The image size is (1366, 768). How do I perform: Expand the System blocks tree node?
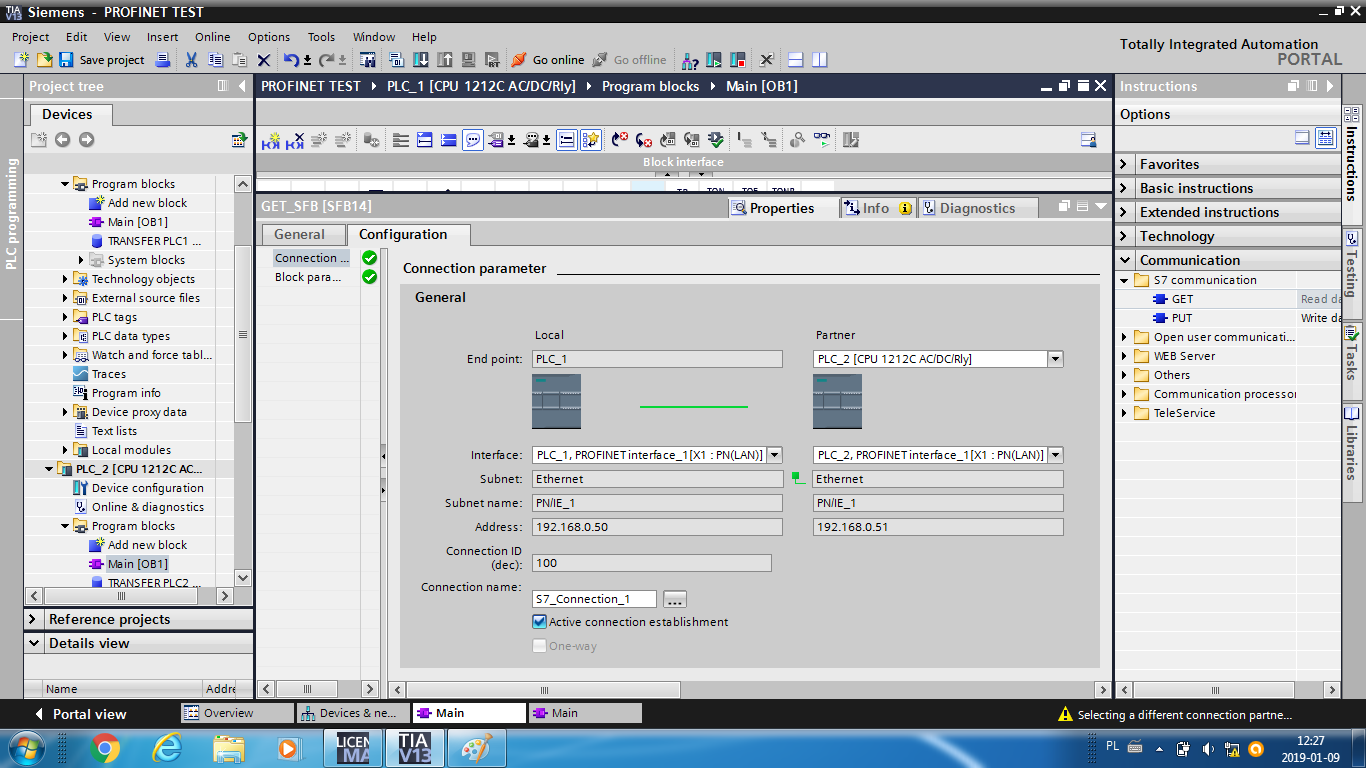point(82,260)
